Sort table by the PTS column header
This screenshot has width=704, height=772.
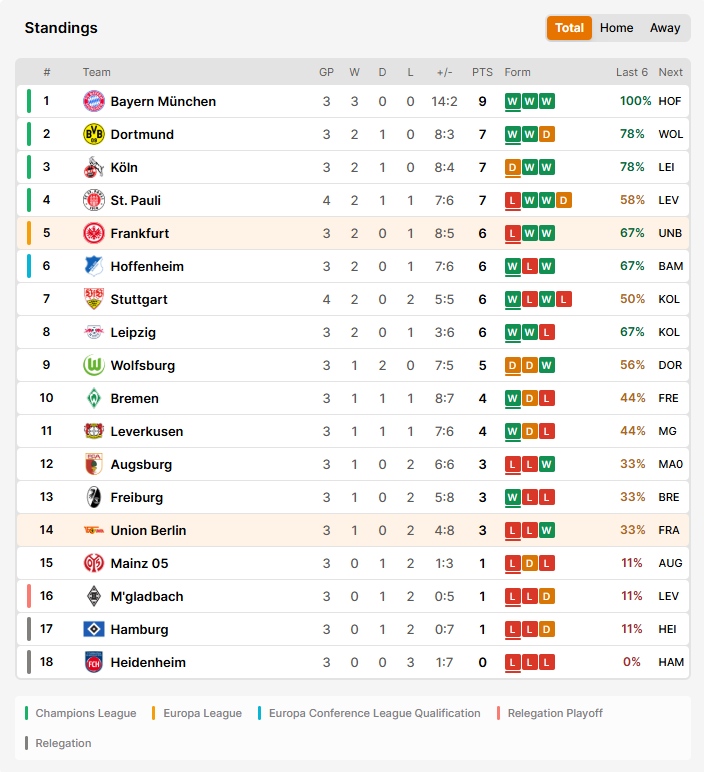click(482, 72)
